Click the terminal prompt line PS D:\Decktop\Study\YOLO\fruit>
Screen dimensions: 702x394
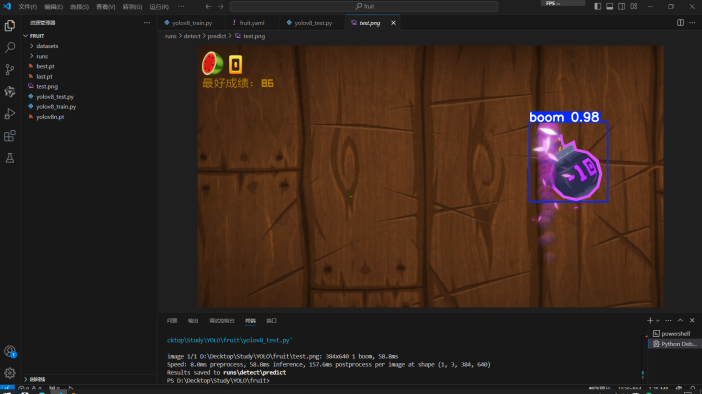pos(218,381)
